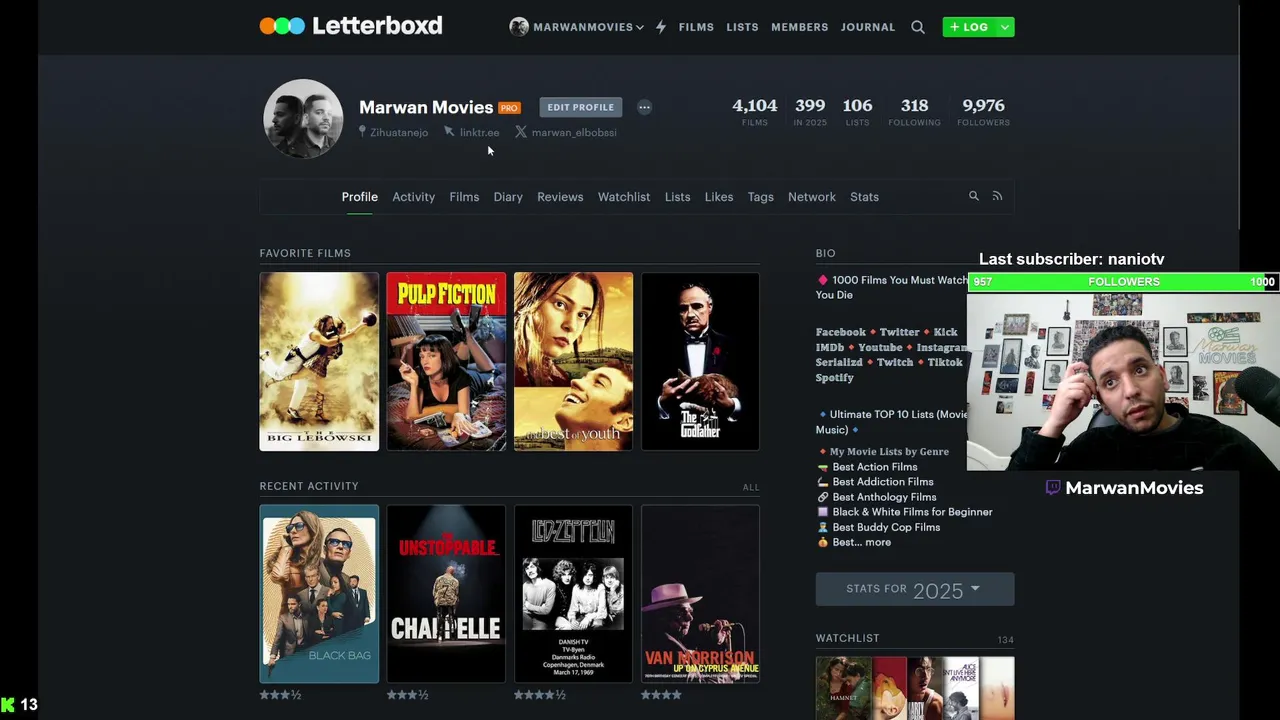Open the 318 Following stat
The image size is (1280, 720).
pyautogui.click(x=914, y=111)
